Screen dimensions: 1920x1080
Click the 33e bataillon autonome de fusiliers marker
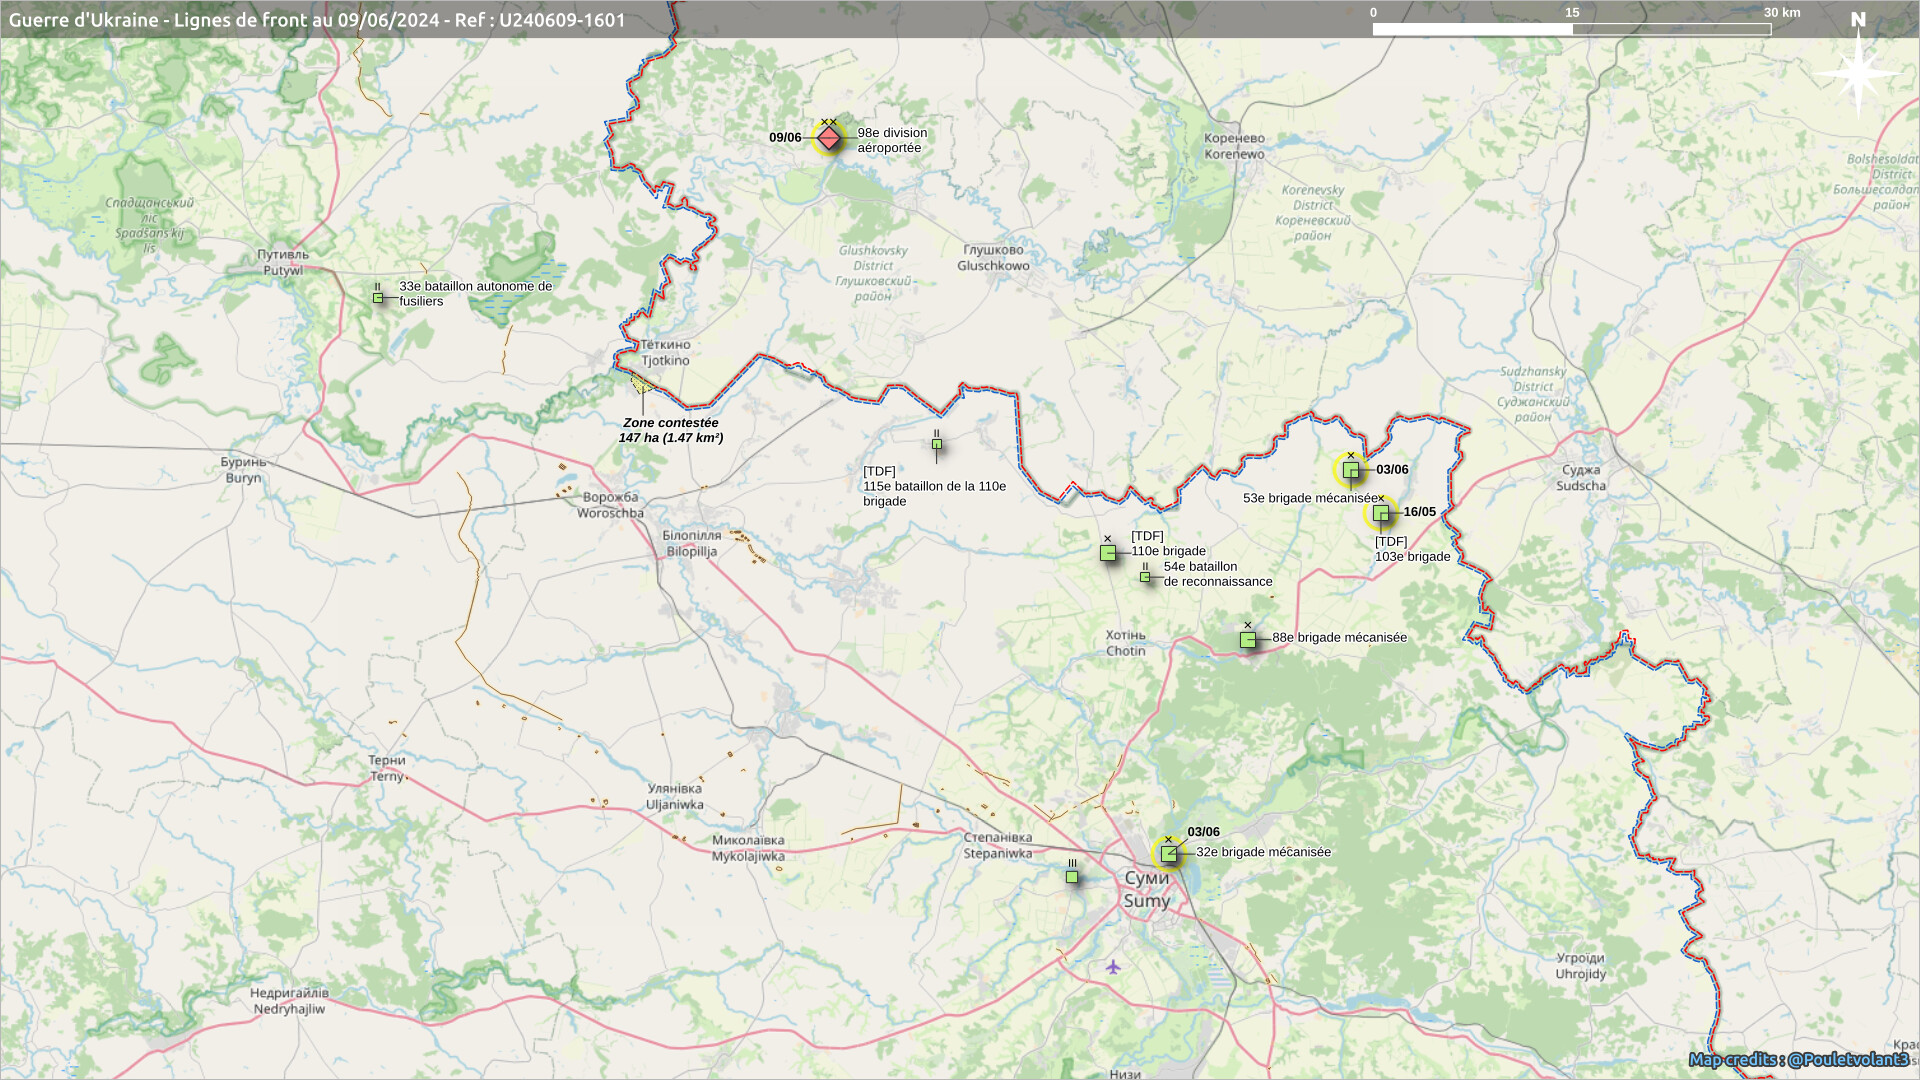pos(378,297)
